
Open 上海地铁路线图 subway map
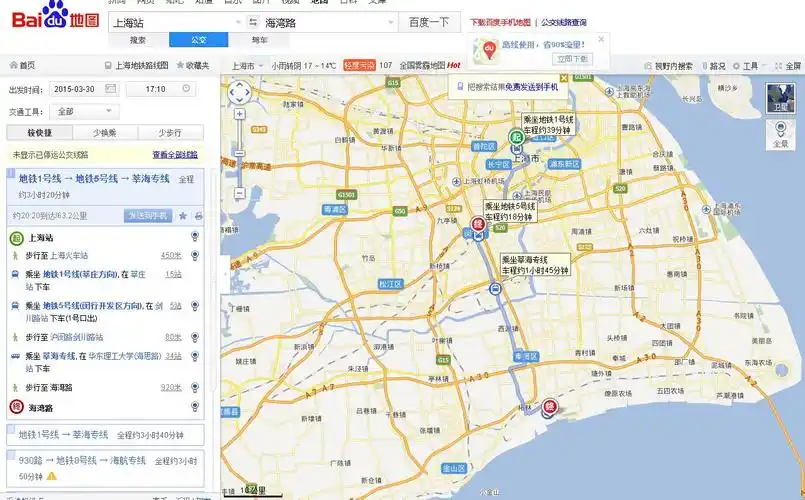click(137, 65)
